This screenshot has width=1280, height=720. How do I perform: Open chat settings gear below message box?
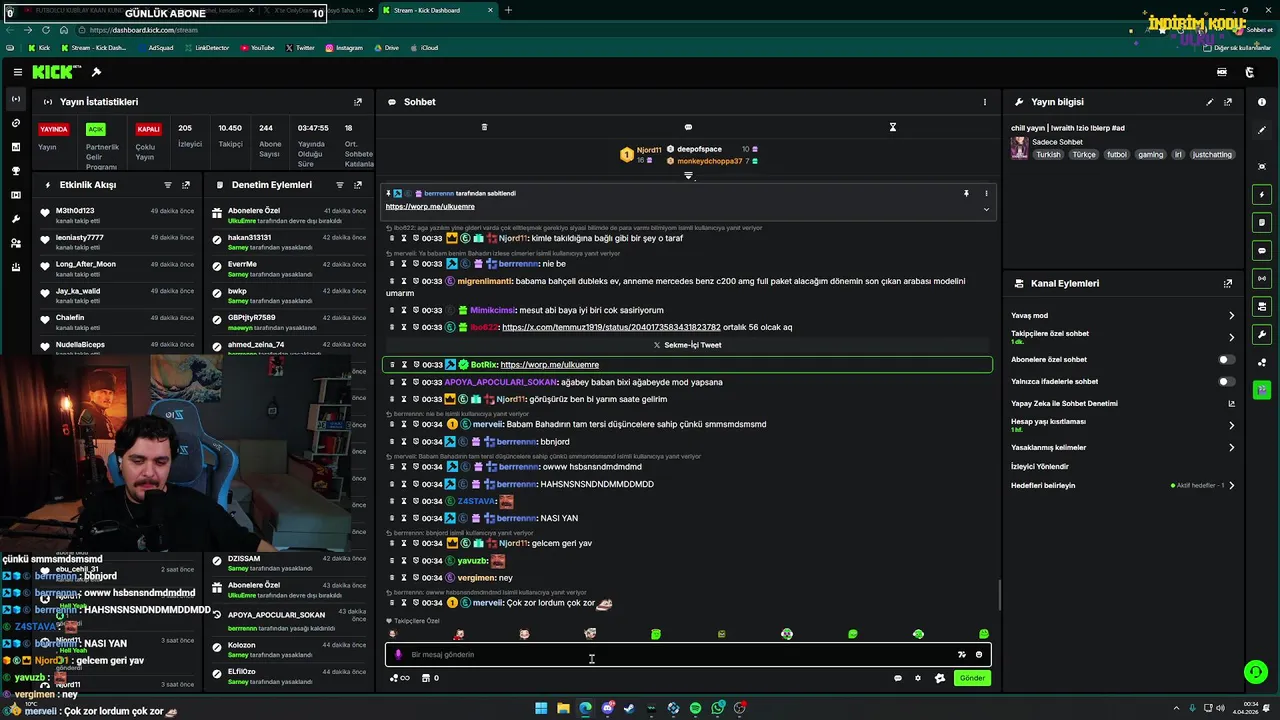(918, 678)
